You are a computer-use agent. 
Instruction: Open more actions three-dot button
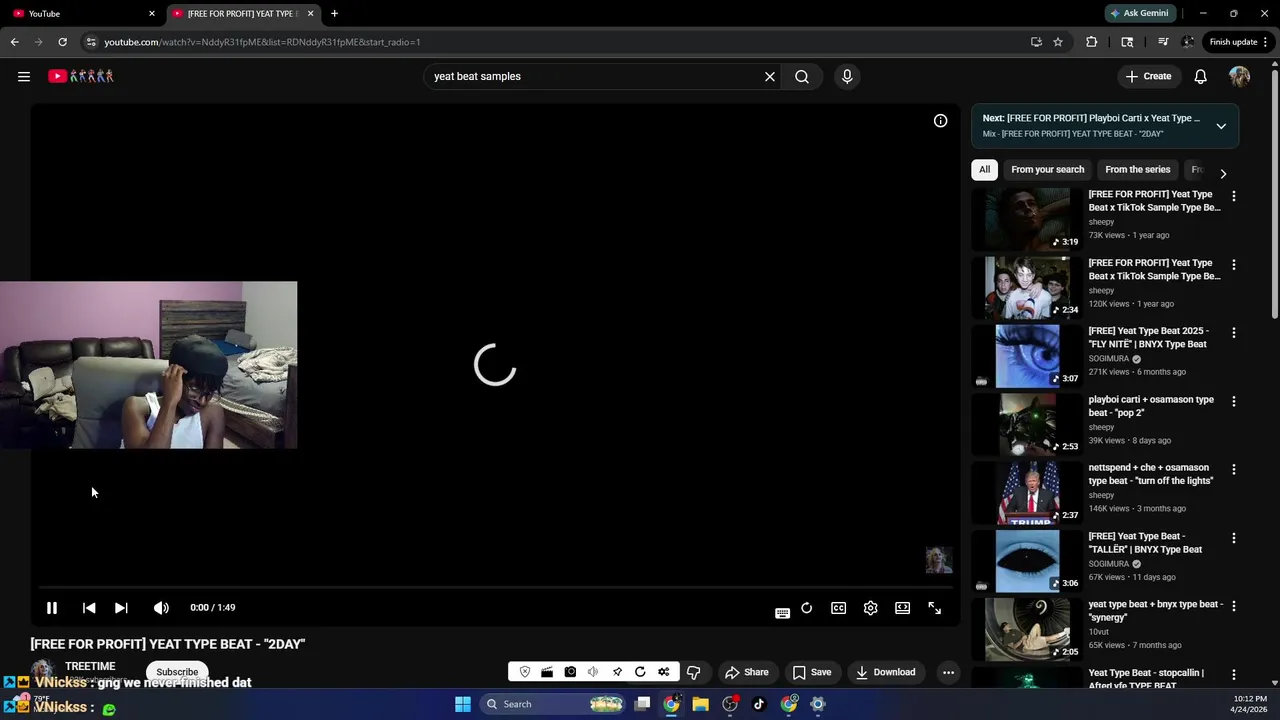[948, 672]
